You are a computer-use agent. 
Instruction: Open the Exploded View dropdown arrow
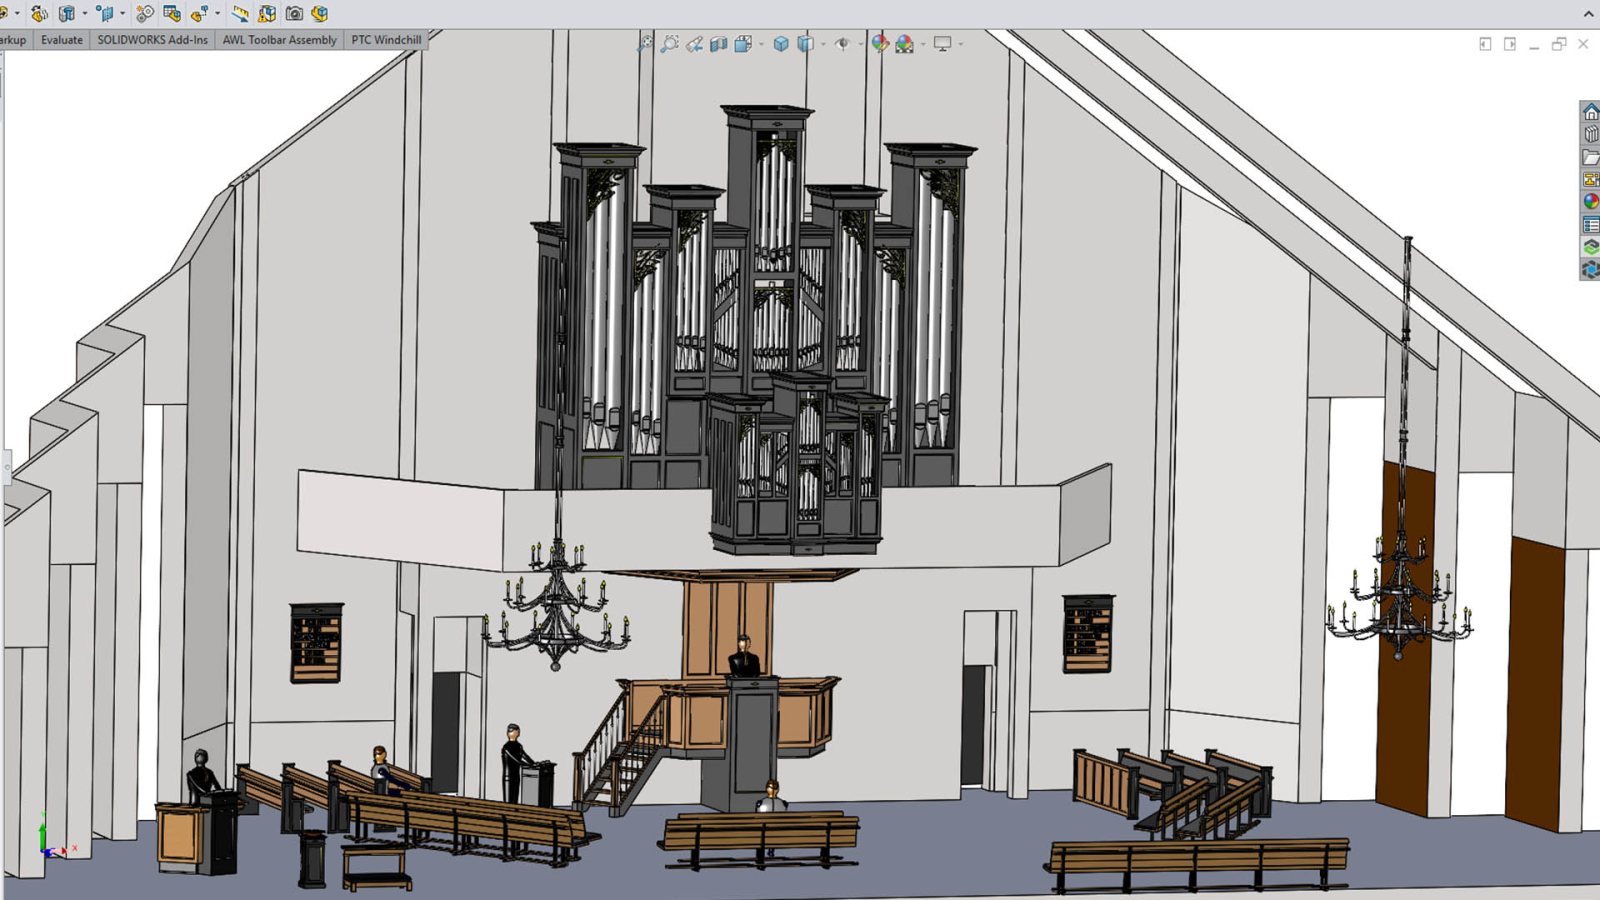point(217,13)
